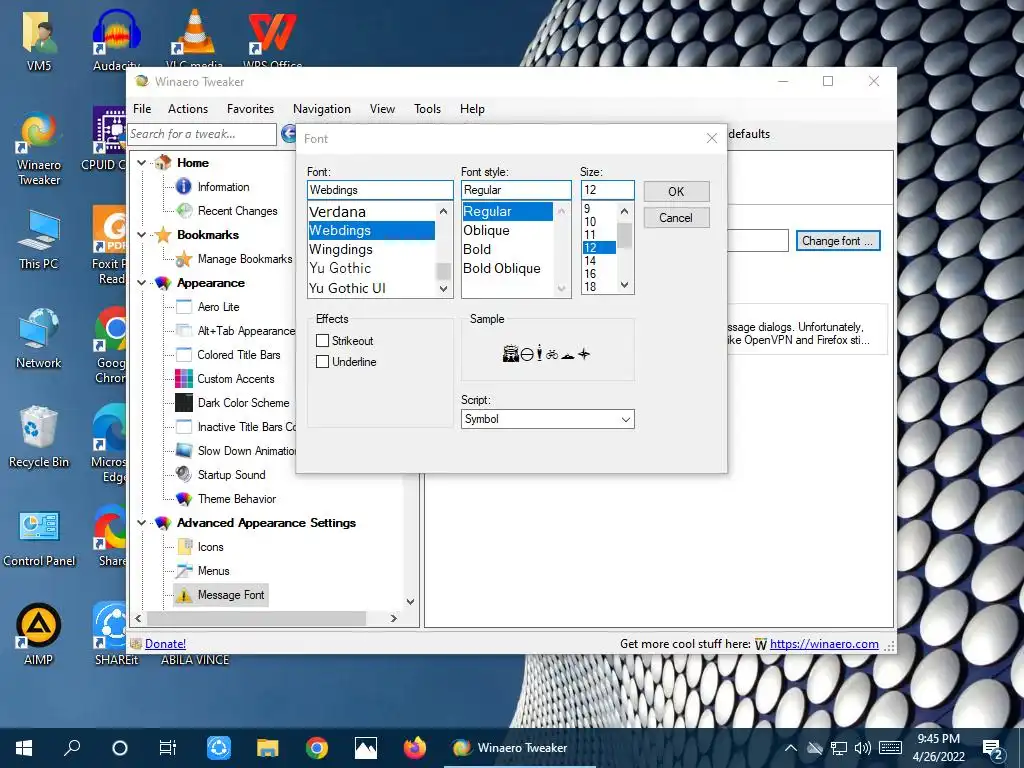Viewport: 1024px width, 768px height.
Task: Choose Oblique font style
Action: click(487, 231)
